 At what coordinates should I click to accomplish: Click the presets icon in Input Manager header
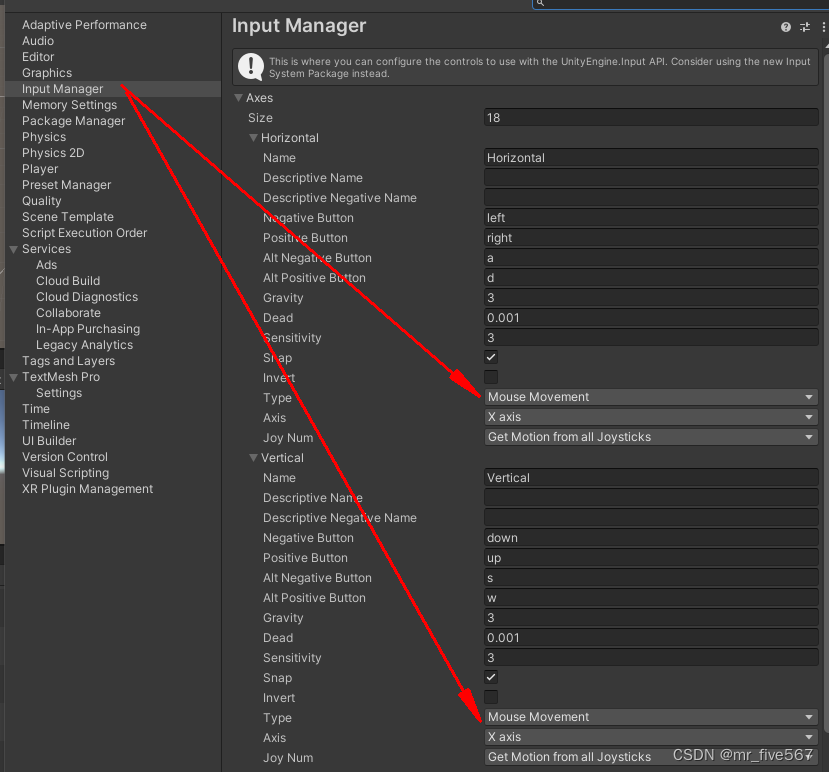tap(804, 27)
